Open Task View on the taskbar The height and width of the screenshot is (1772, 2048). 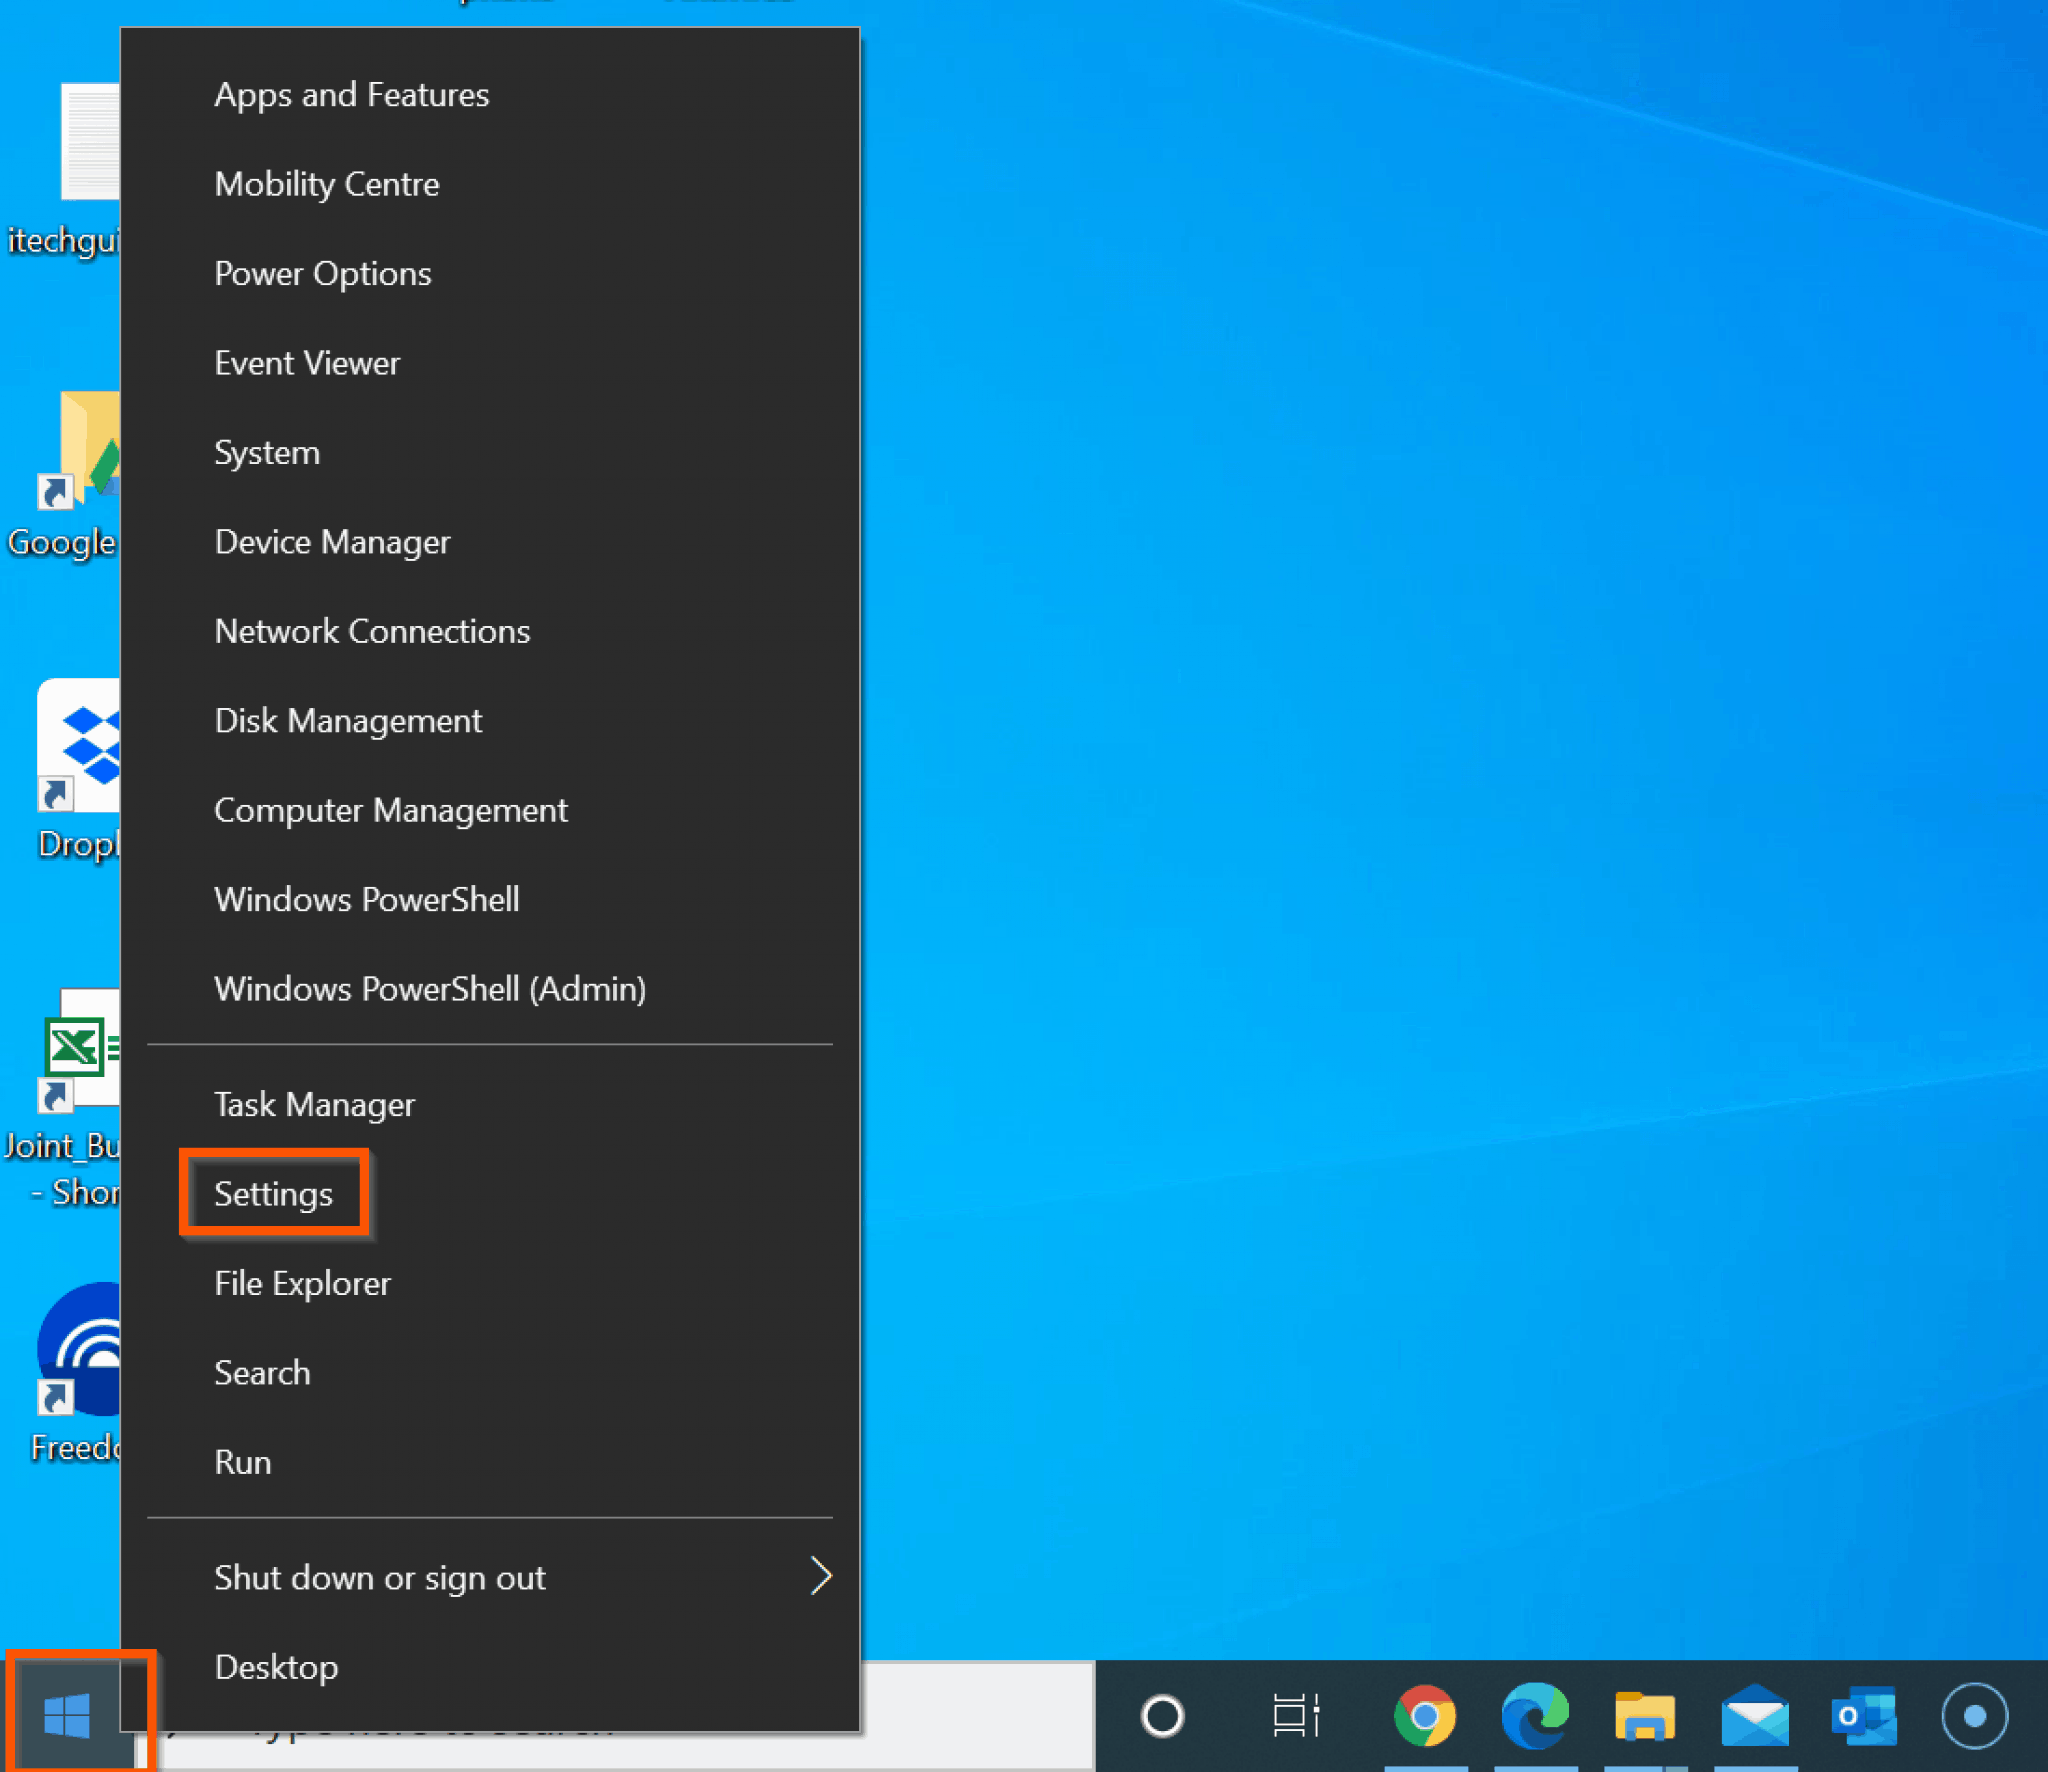pos(1296,1716)
